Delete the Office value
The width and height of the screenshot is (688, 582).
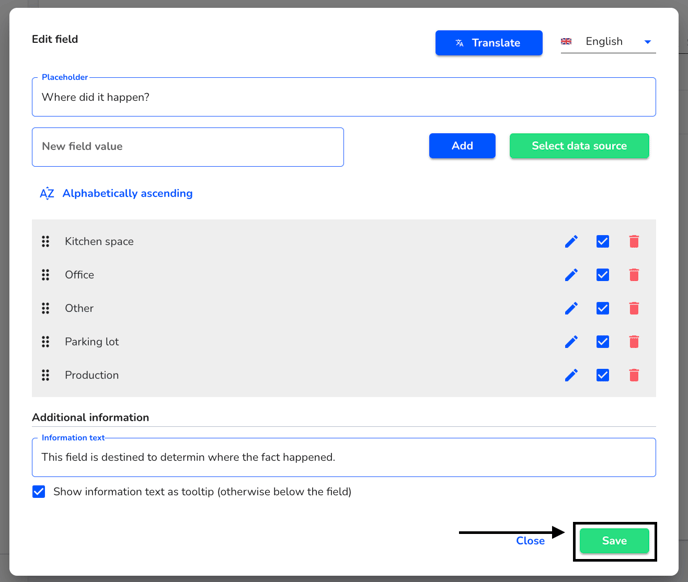[x=634, y=275]
